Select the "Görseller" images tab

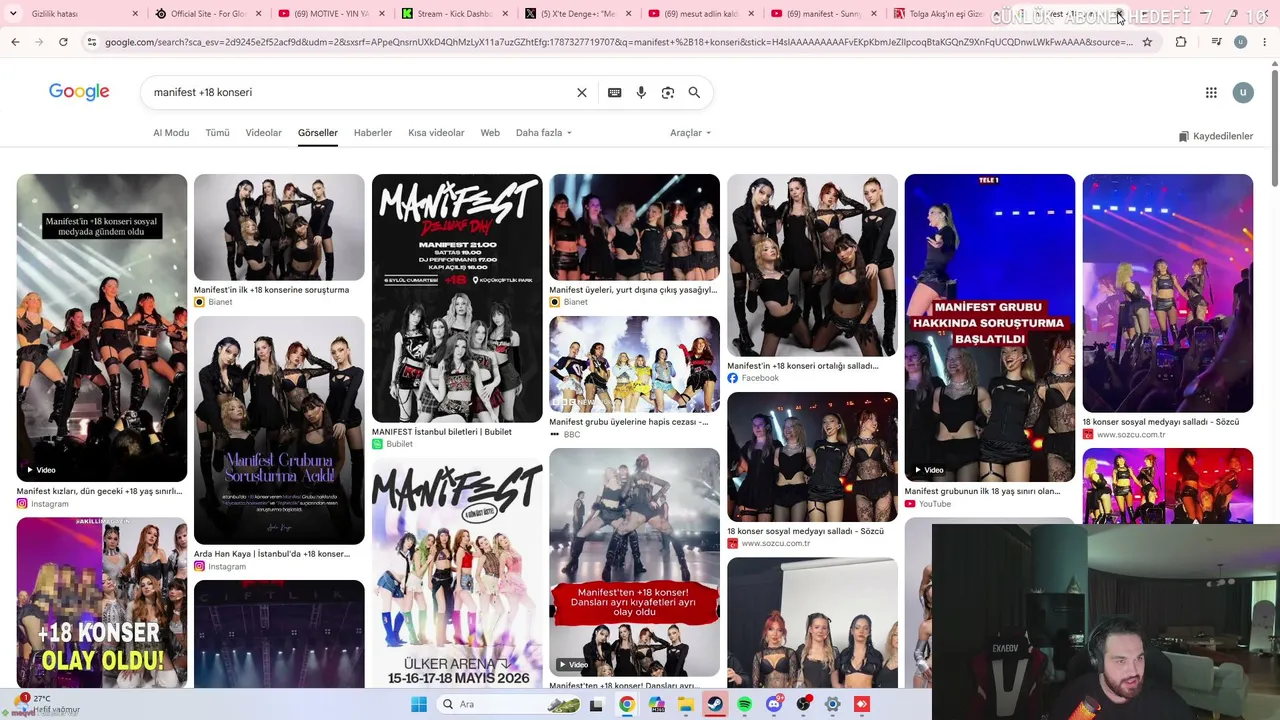click(318, 133)
